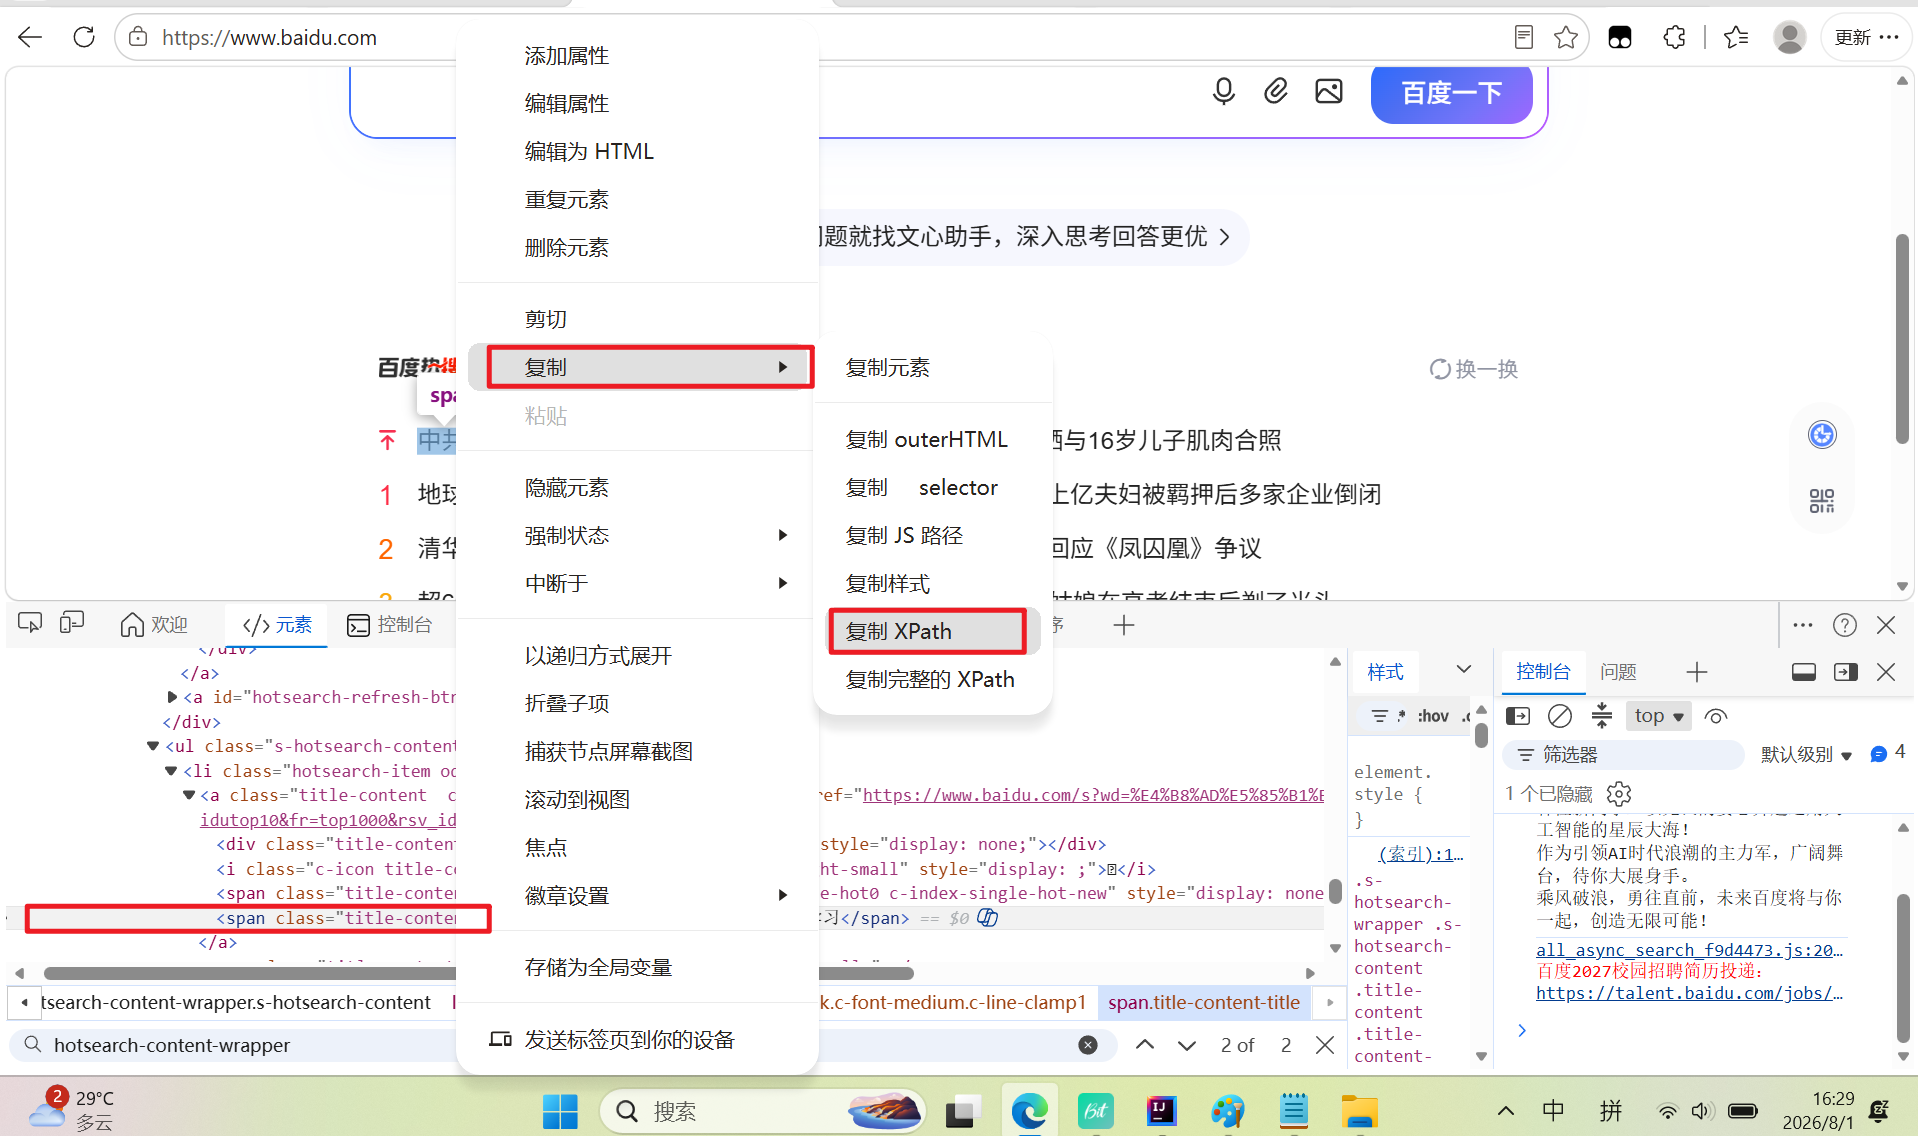Expand the 样式 panel tabs chevron

click(x=1464, y=670)
